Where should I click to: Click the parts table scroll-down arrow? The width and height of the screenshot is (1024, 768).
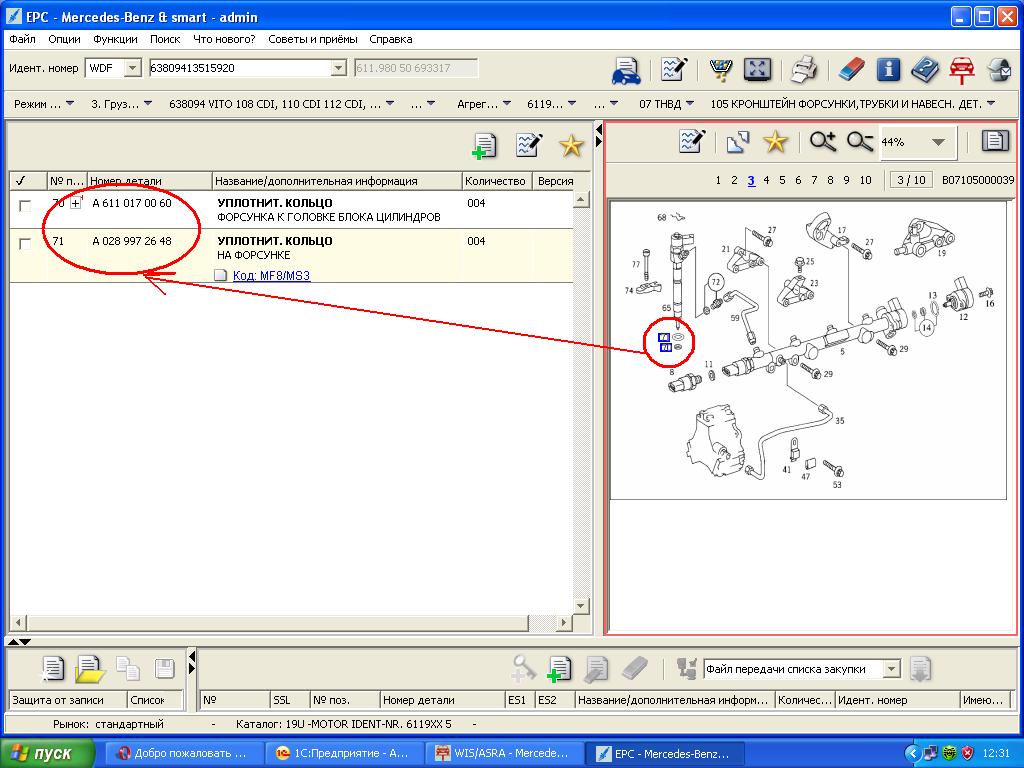[581, 606]
